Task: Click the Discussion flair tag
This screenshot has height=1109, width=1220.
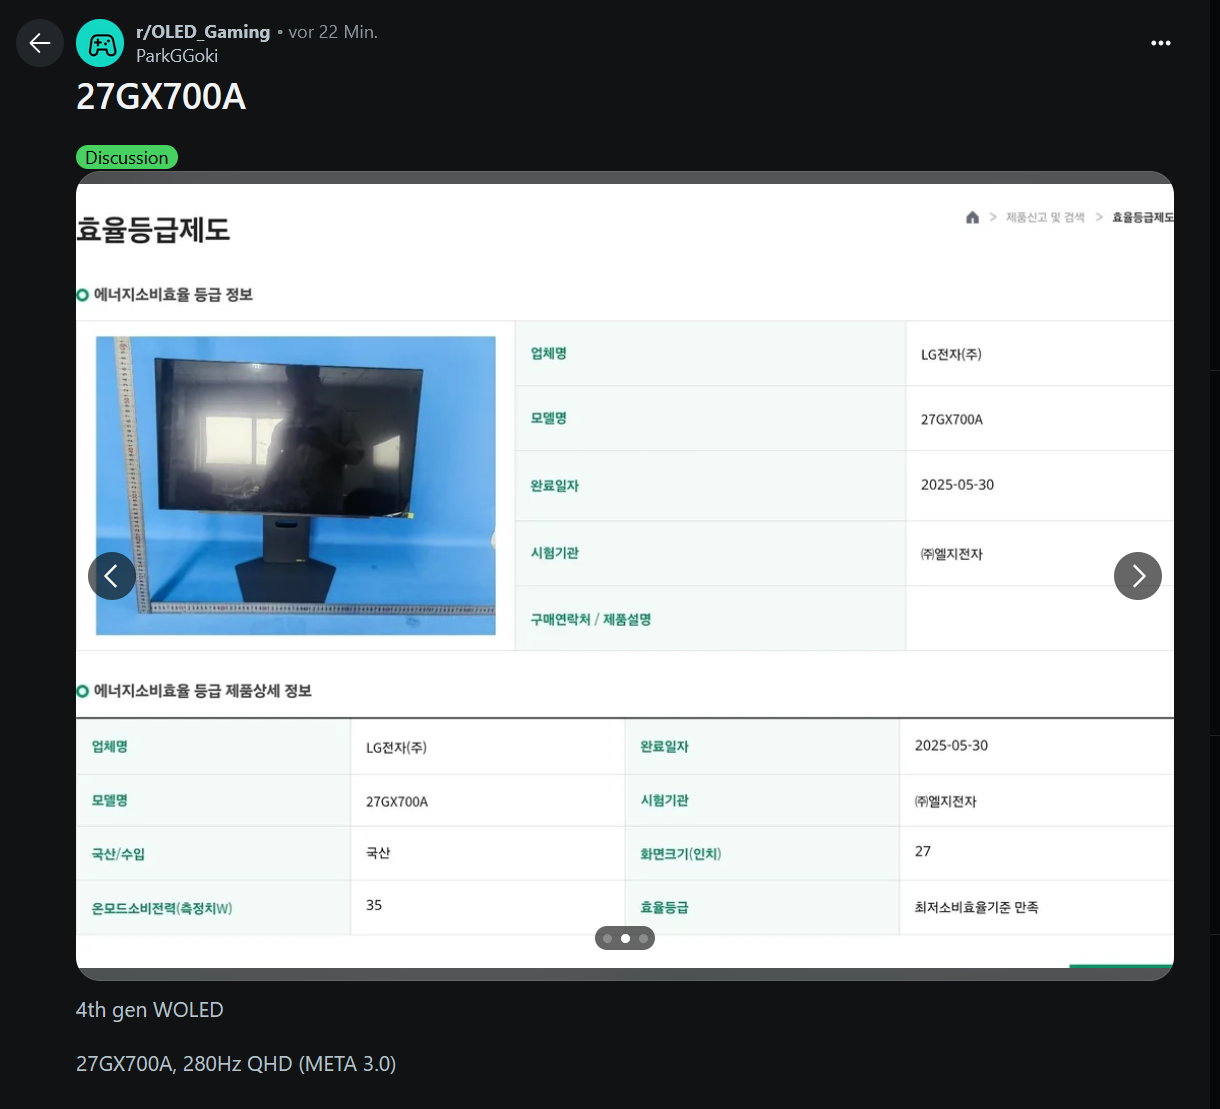Action: 127,157
